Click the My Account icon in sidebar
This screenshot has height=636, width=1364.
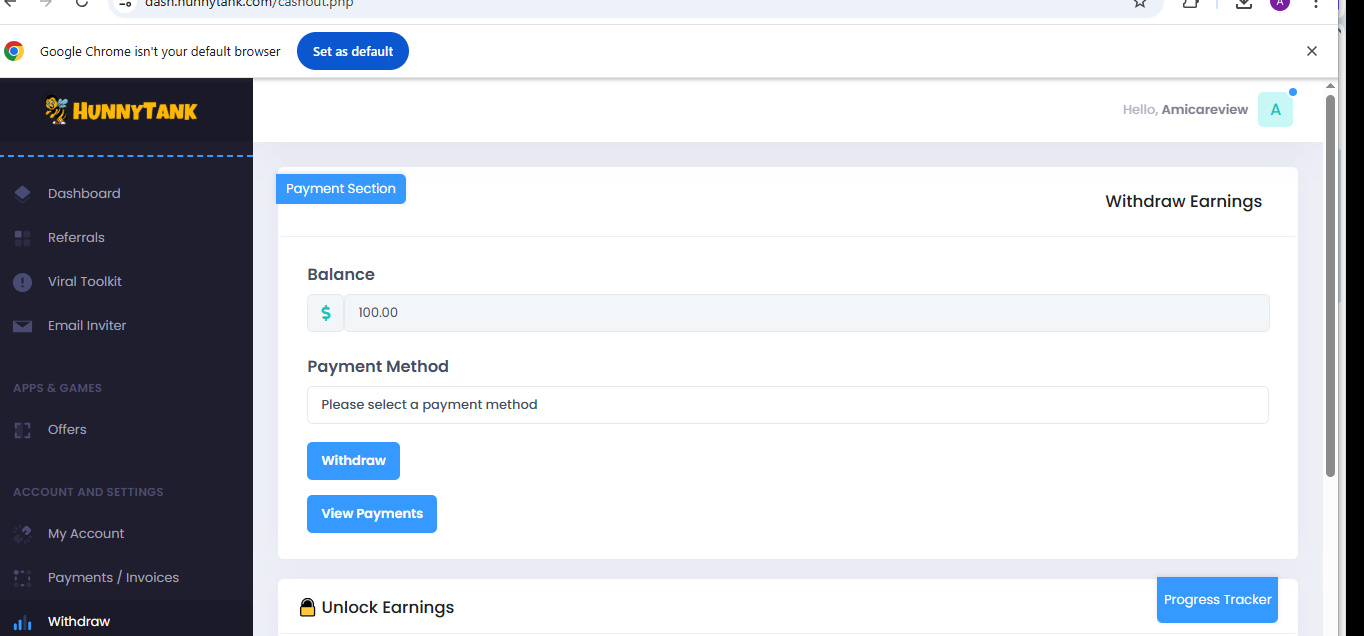pos(22,534)
